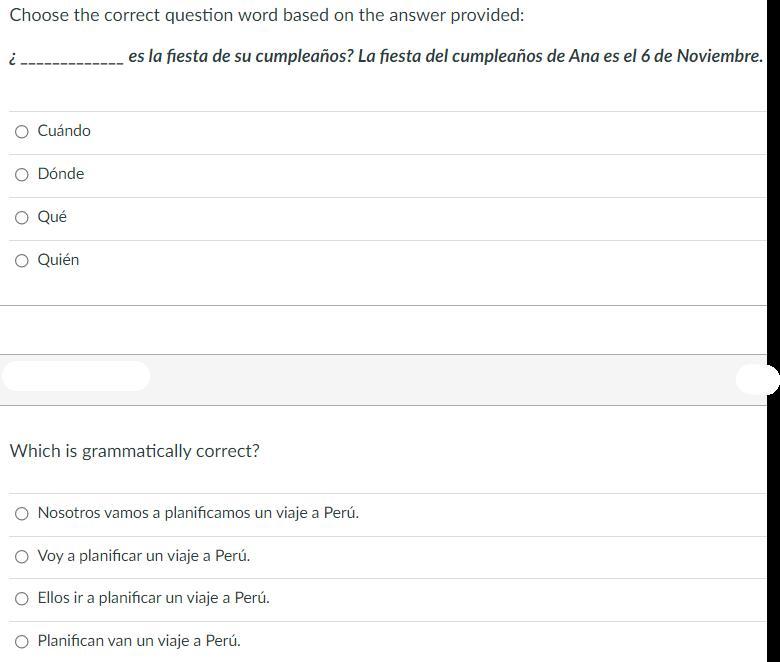The image size is (780, 662).
Task: Click 'Ellos ir a planificar un viaje' text
Action: [x=153, y=598]
